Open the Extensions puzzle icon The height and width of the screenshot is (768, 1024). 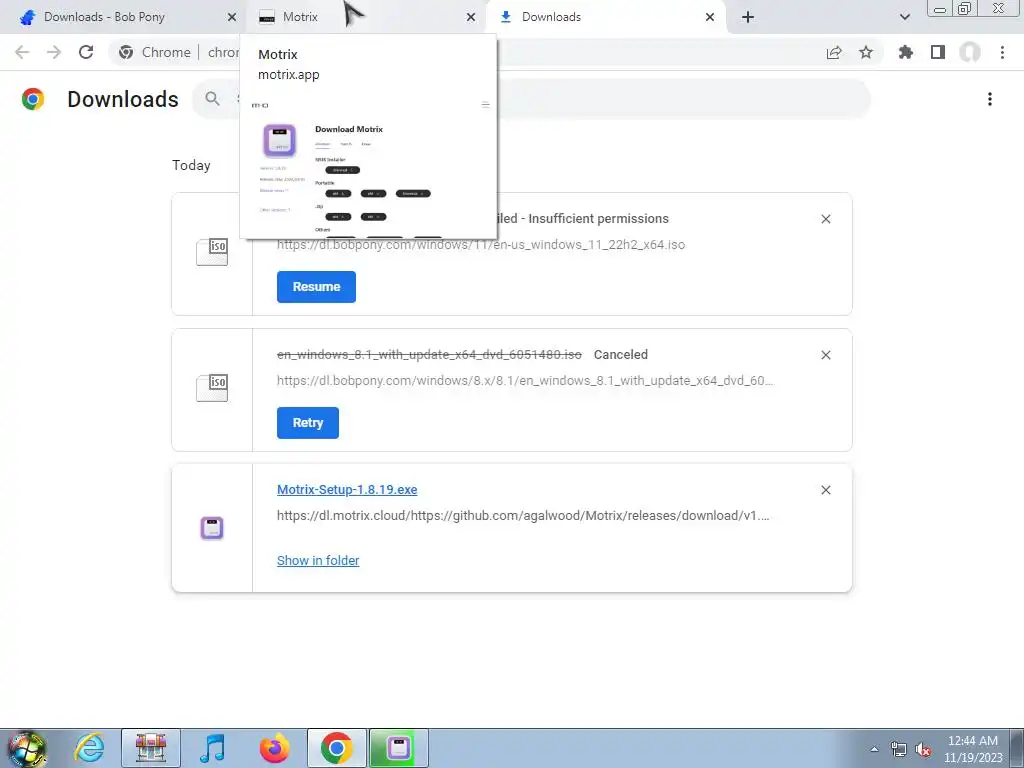pyautogui.click(x=906, y=52)
